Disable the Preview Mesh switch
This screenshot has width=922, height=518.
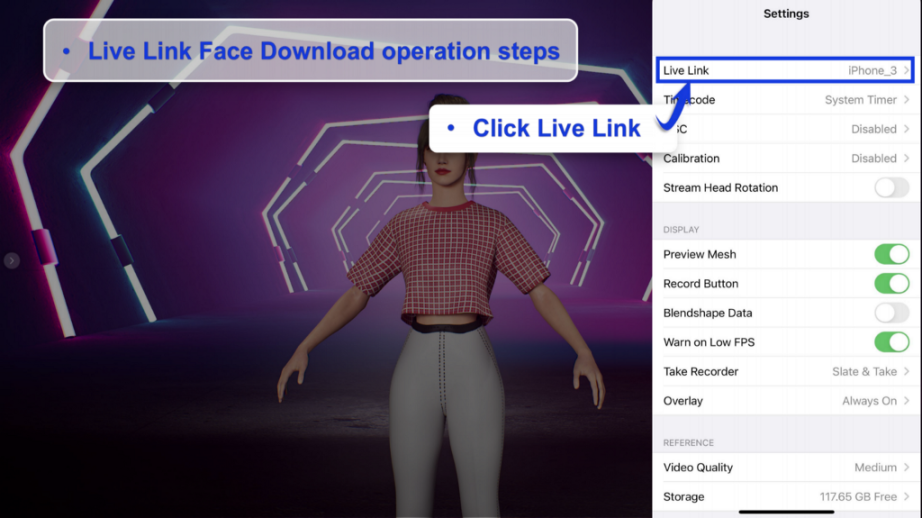[890, 255]
